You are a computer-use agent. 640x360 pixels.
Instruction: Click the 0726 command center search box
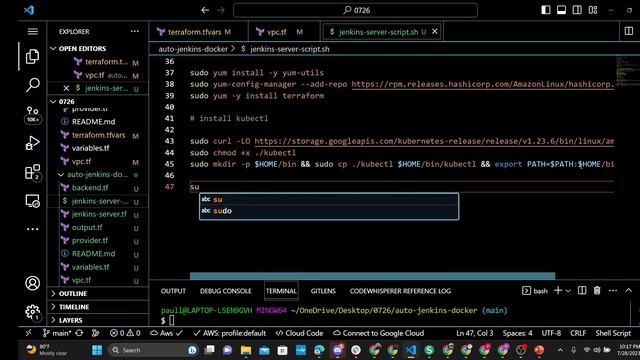click(355, 10)
